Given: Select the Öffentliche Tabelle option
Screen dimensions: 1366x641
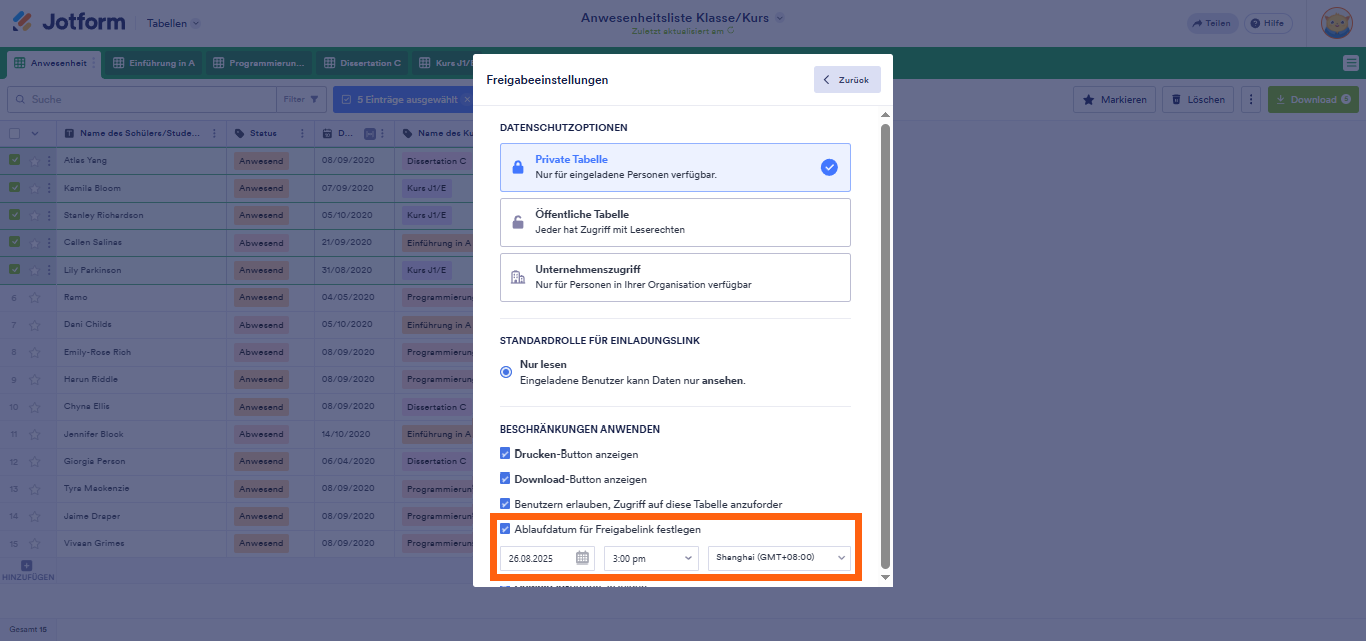Looking at the screenshot, I should tap(675, 222).
